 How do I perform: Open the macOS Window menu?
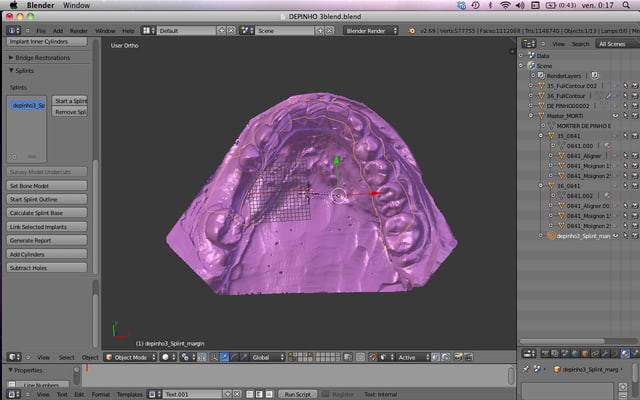[76, 5]
